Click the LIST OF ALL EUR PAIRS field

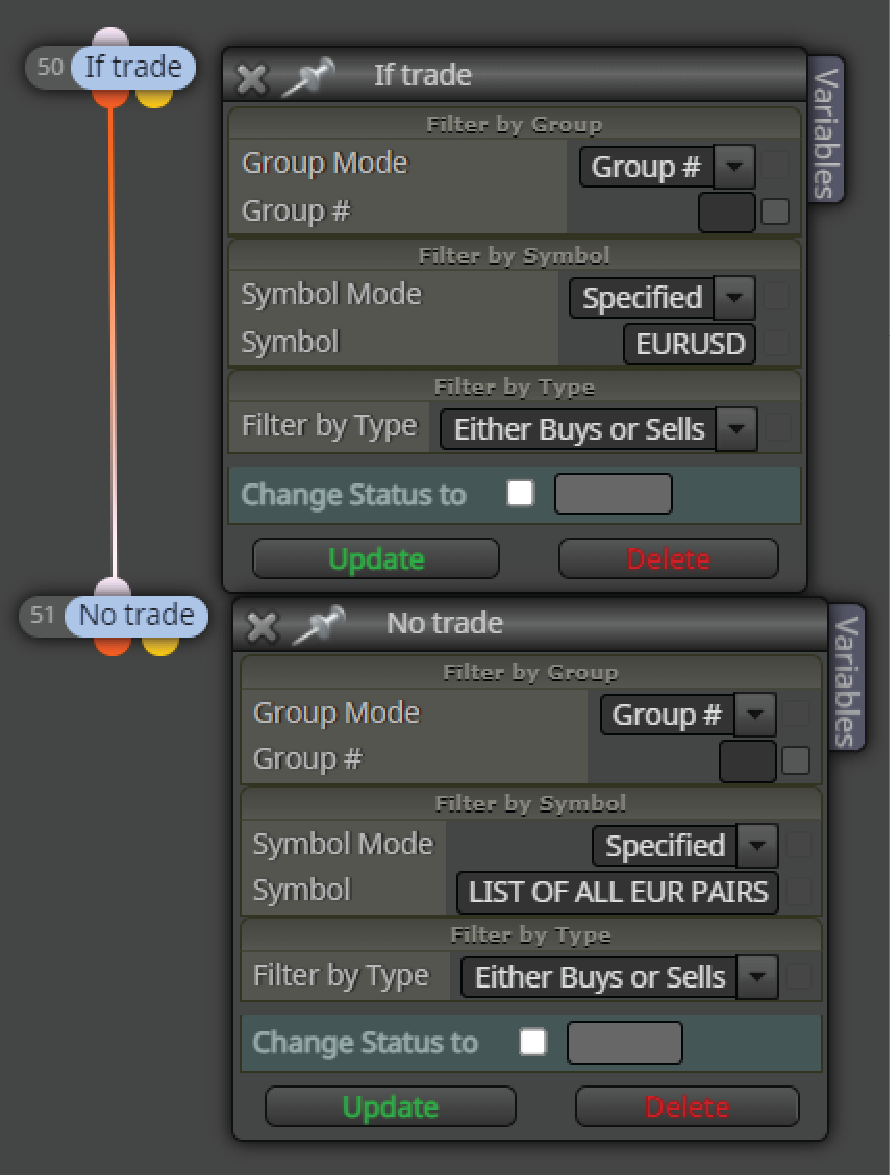(617, 892)
